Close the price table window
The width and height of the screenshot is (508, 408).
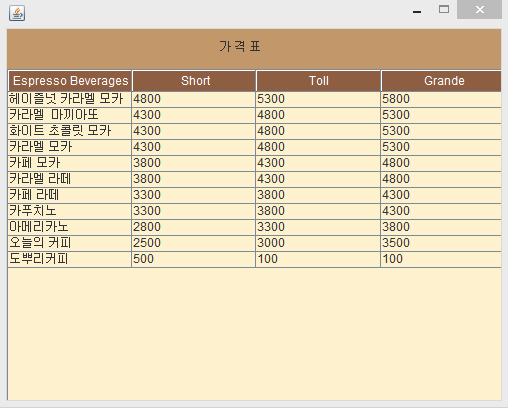[x=479, y=10]
